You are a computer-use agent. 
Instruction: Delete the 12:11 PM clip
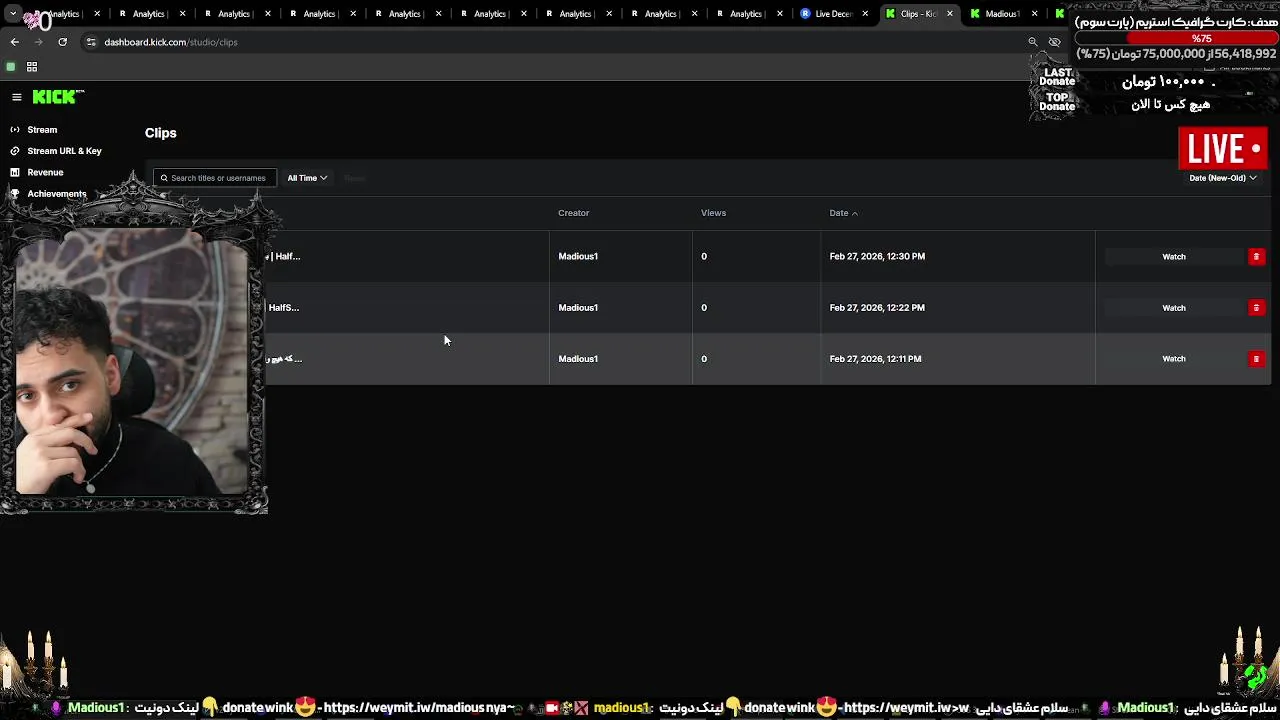(x=1256, y=359)
